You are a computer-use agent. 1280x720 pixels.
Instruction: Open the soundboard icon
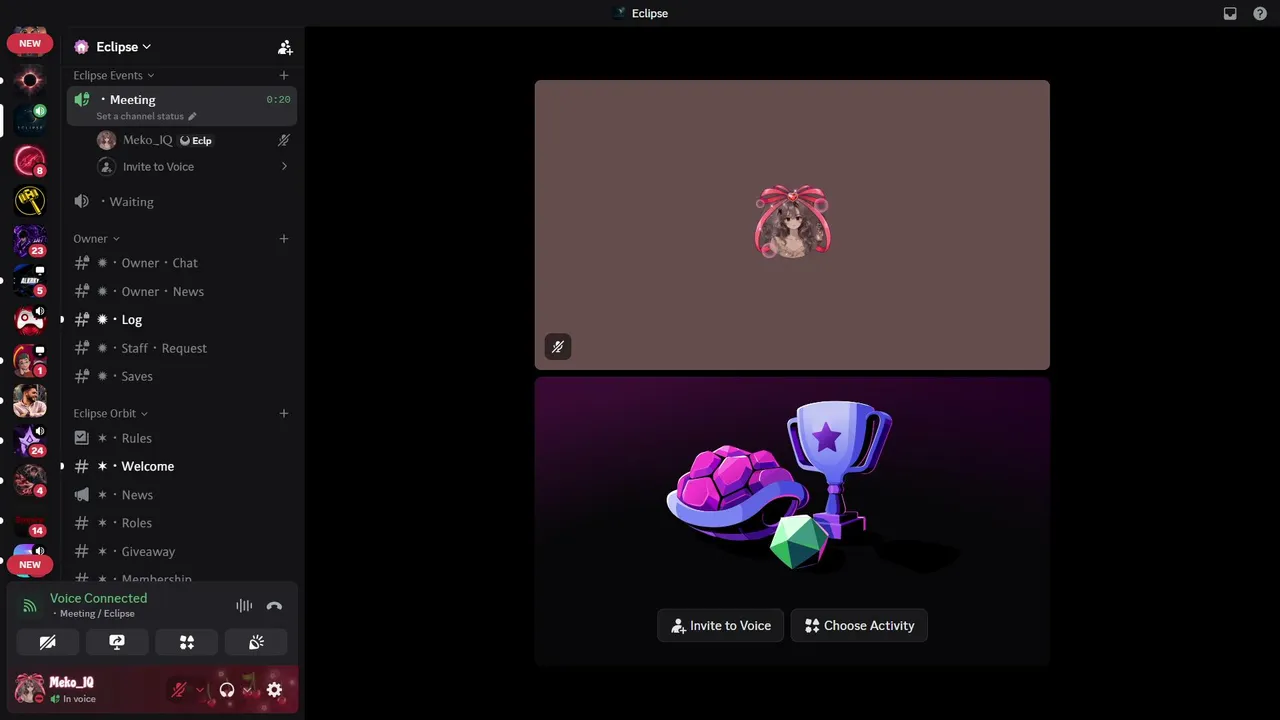[x=256, y=642]
